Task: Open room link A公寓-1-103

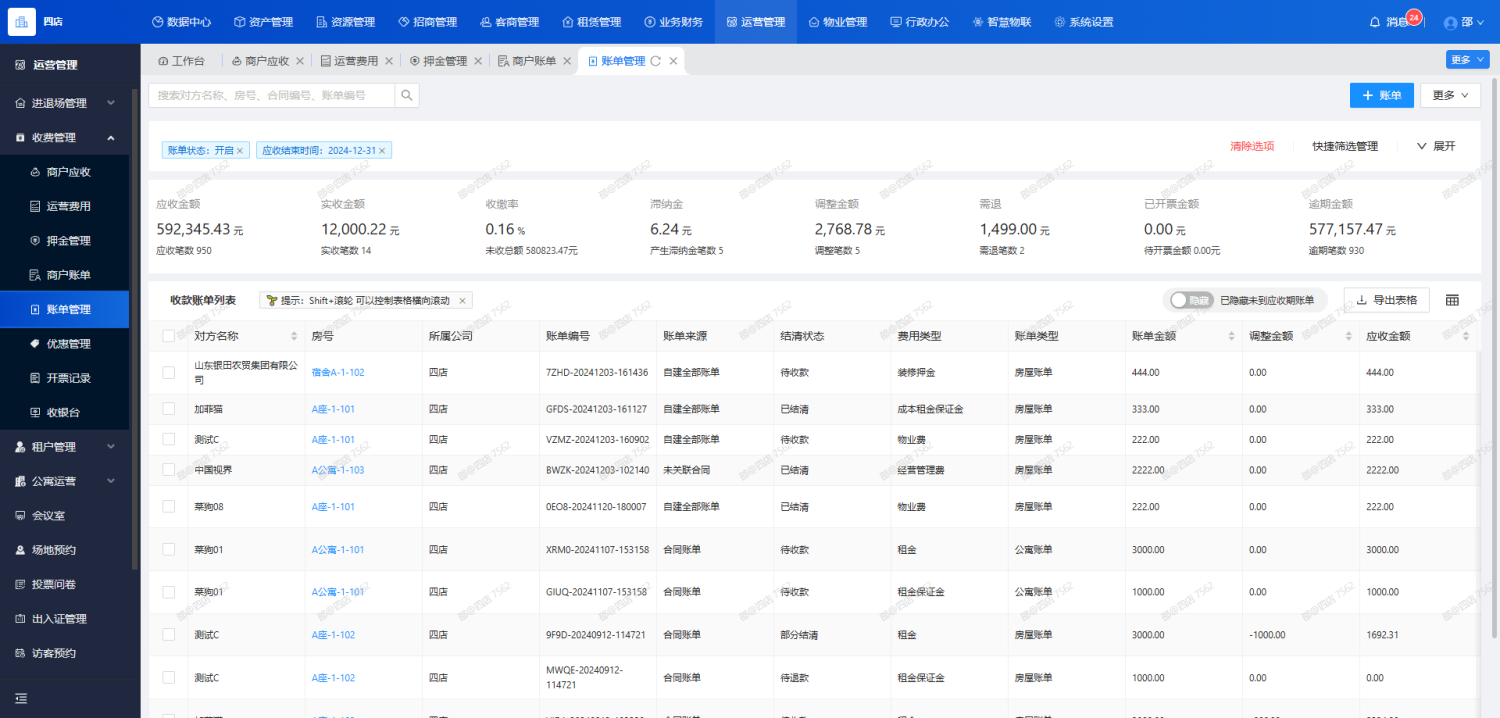Action: click(338, 470)
